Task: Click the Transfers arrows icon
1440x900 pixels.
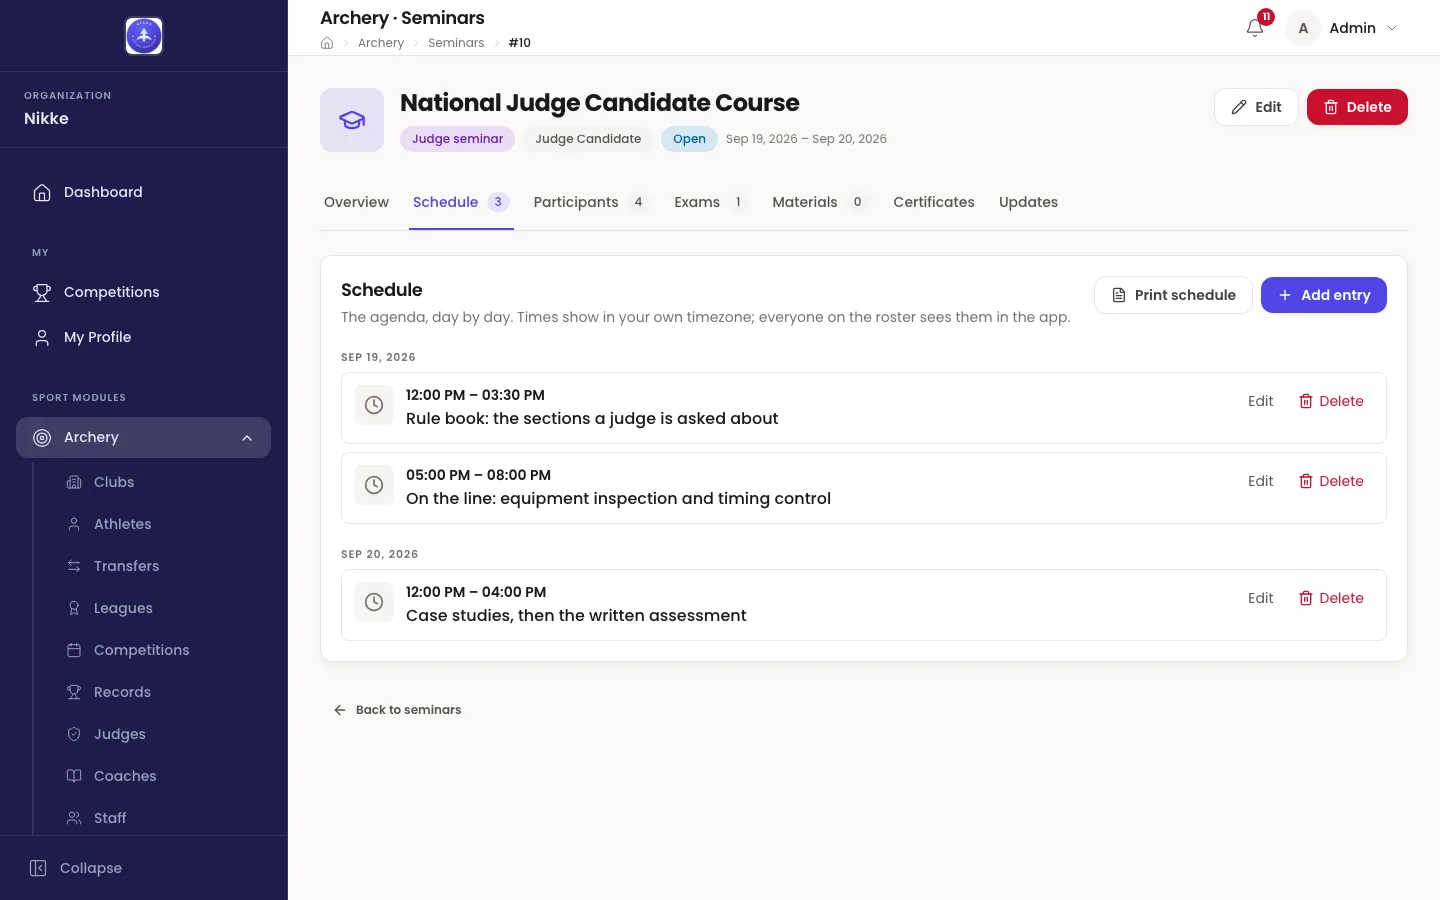Action: (74, 566)
